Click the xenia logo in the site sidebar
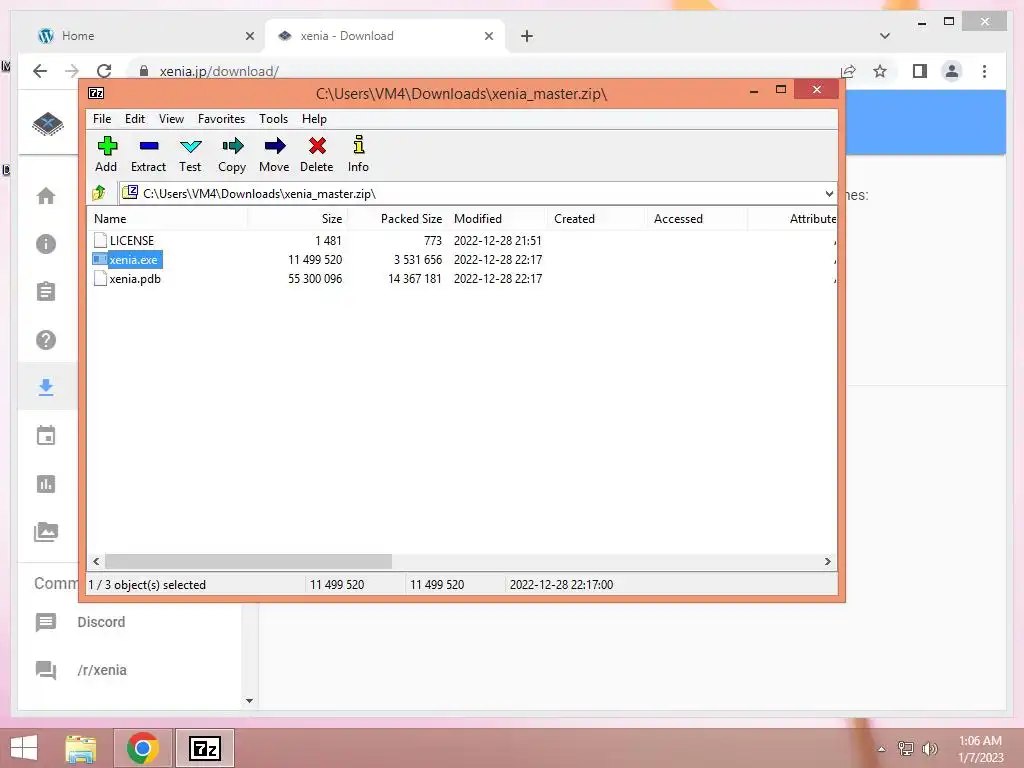Screen dimensions: 1024x768 click(48, 123)
